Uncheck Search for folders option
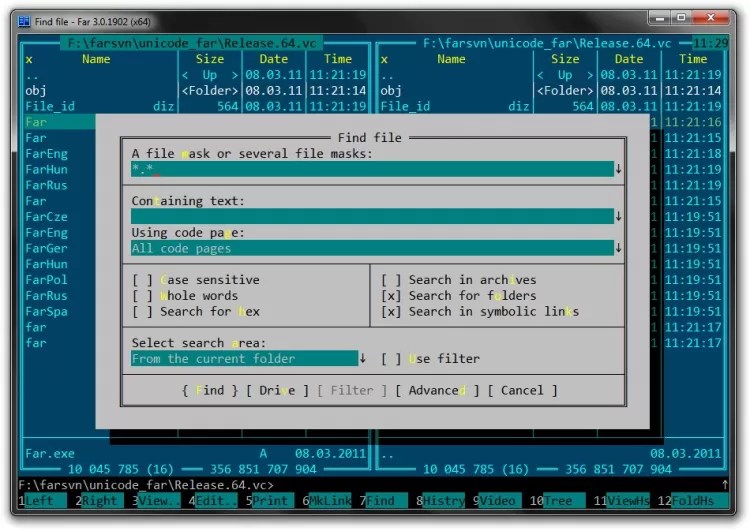This screenshot has width=750, height=531. (391, 296)
